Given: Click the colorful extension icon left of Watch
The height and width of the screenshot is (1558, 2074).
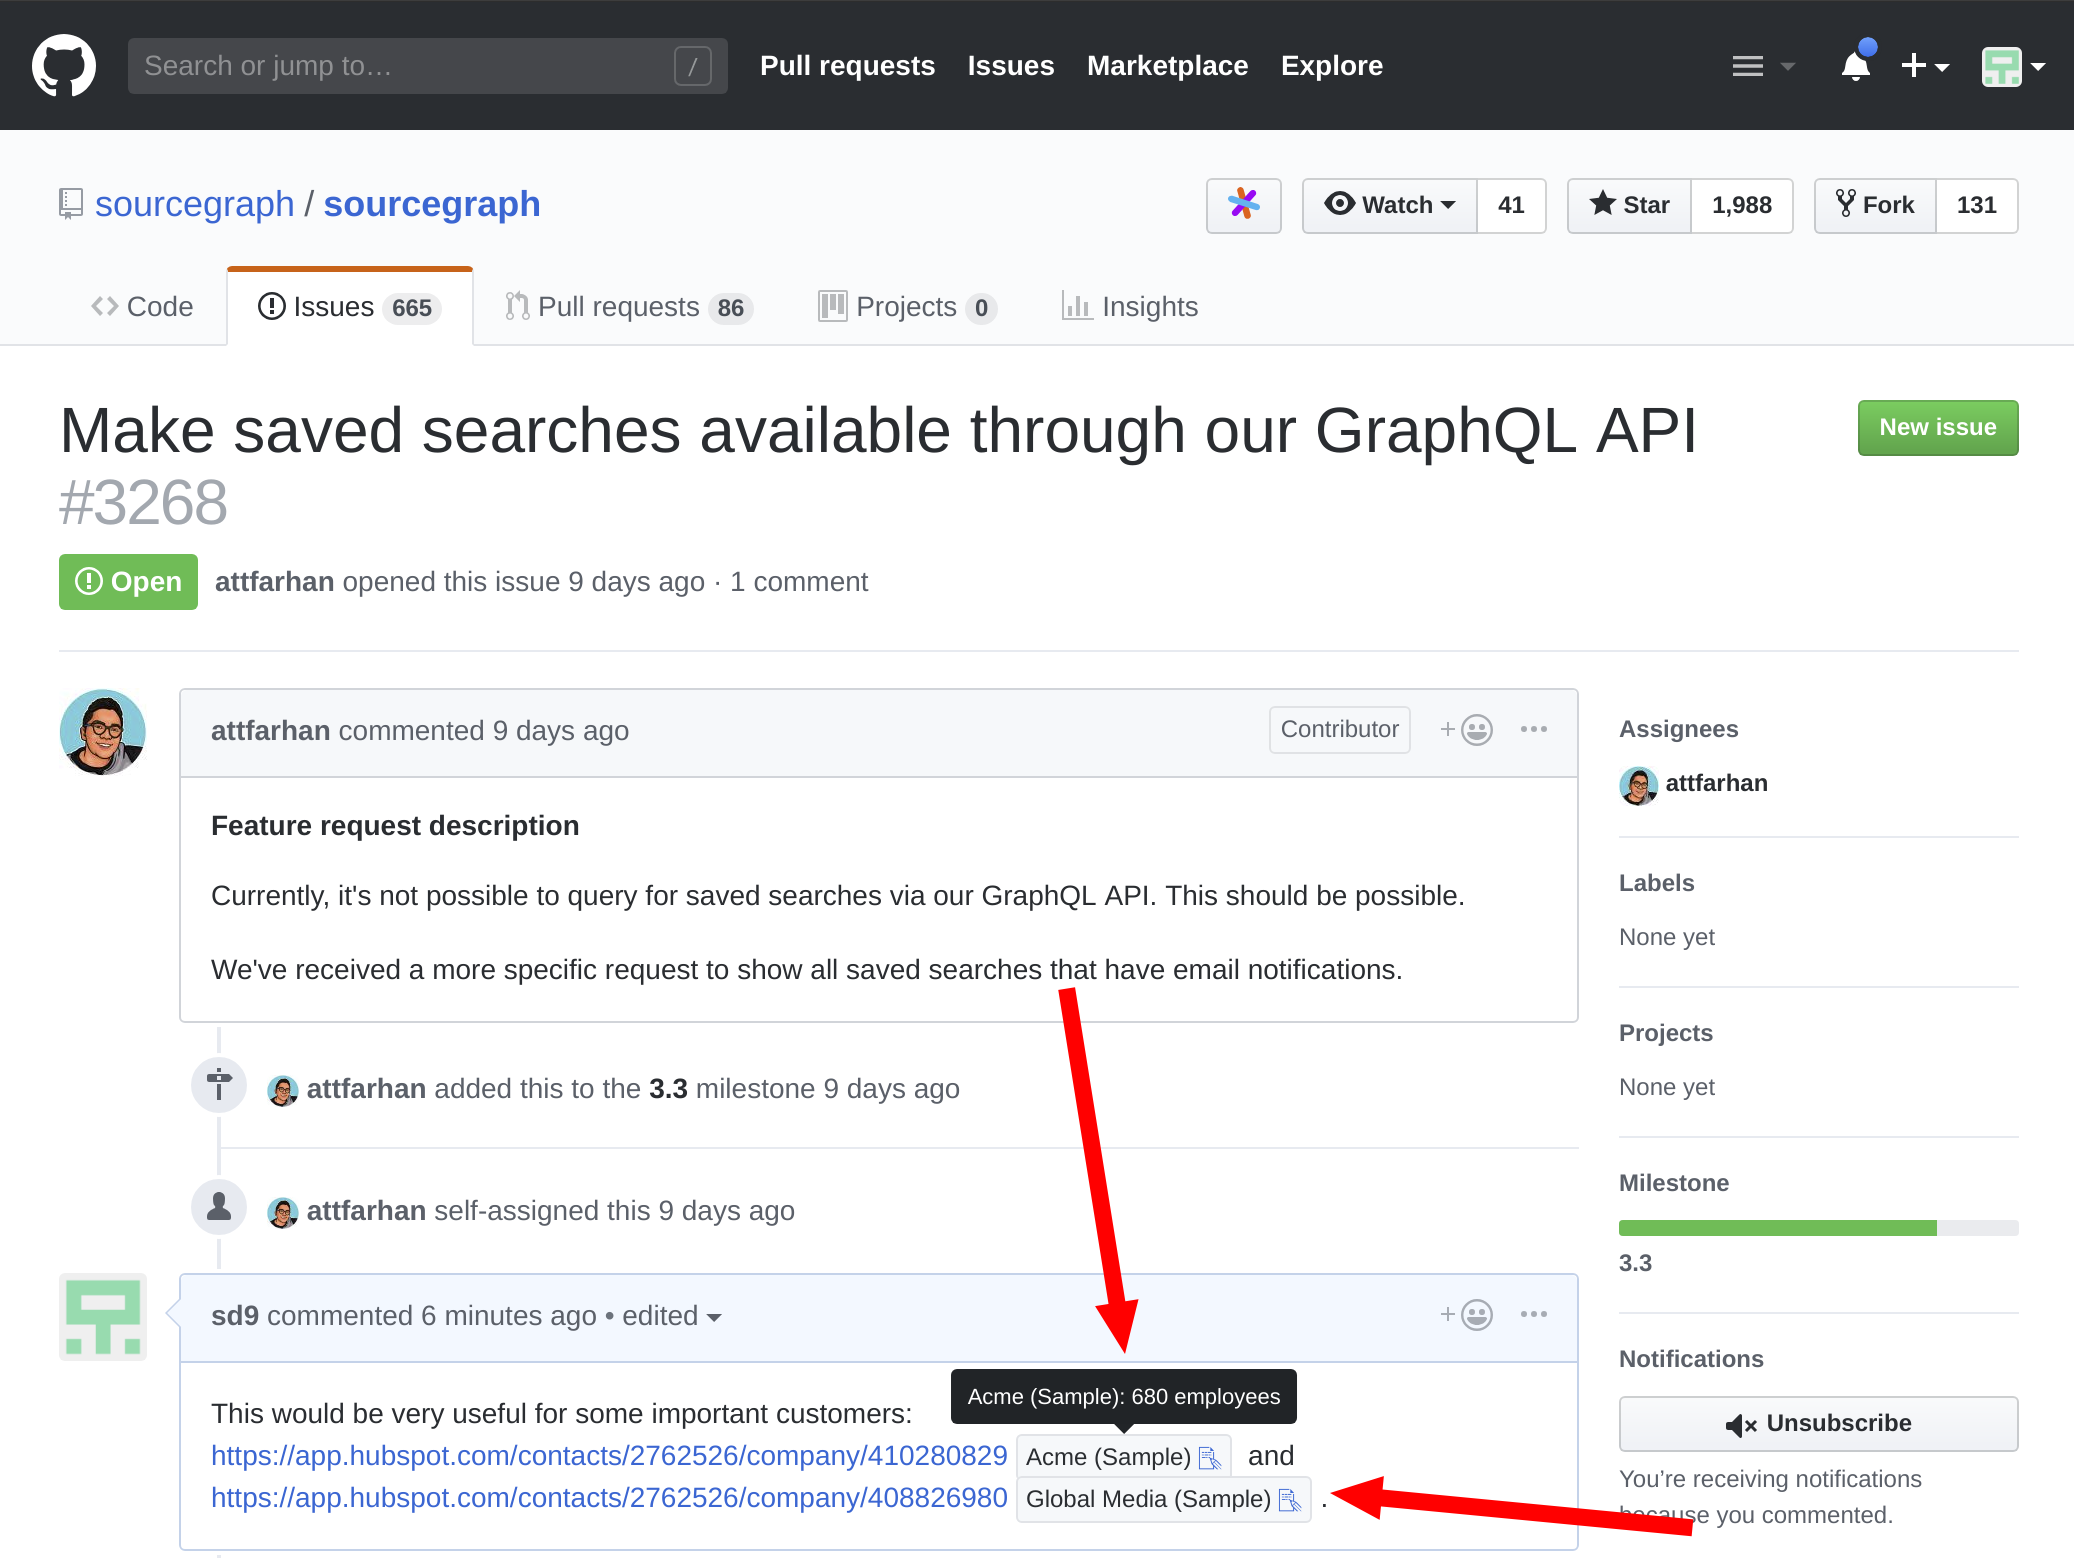Looking at the screenshot, I should (1242, 205).
